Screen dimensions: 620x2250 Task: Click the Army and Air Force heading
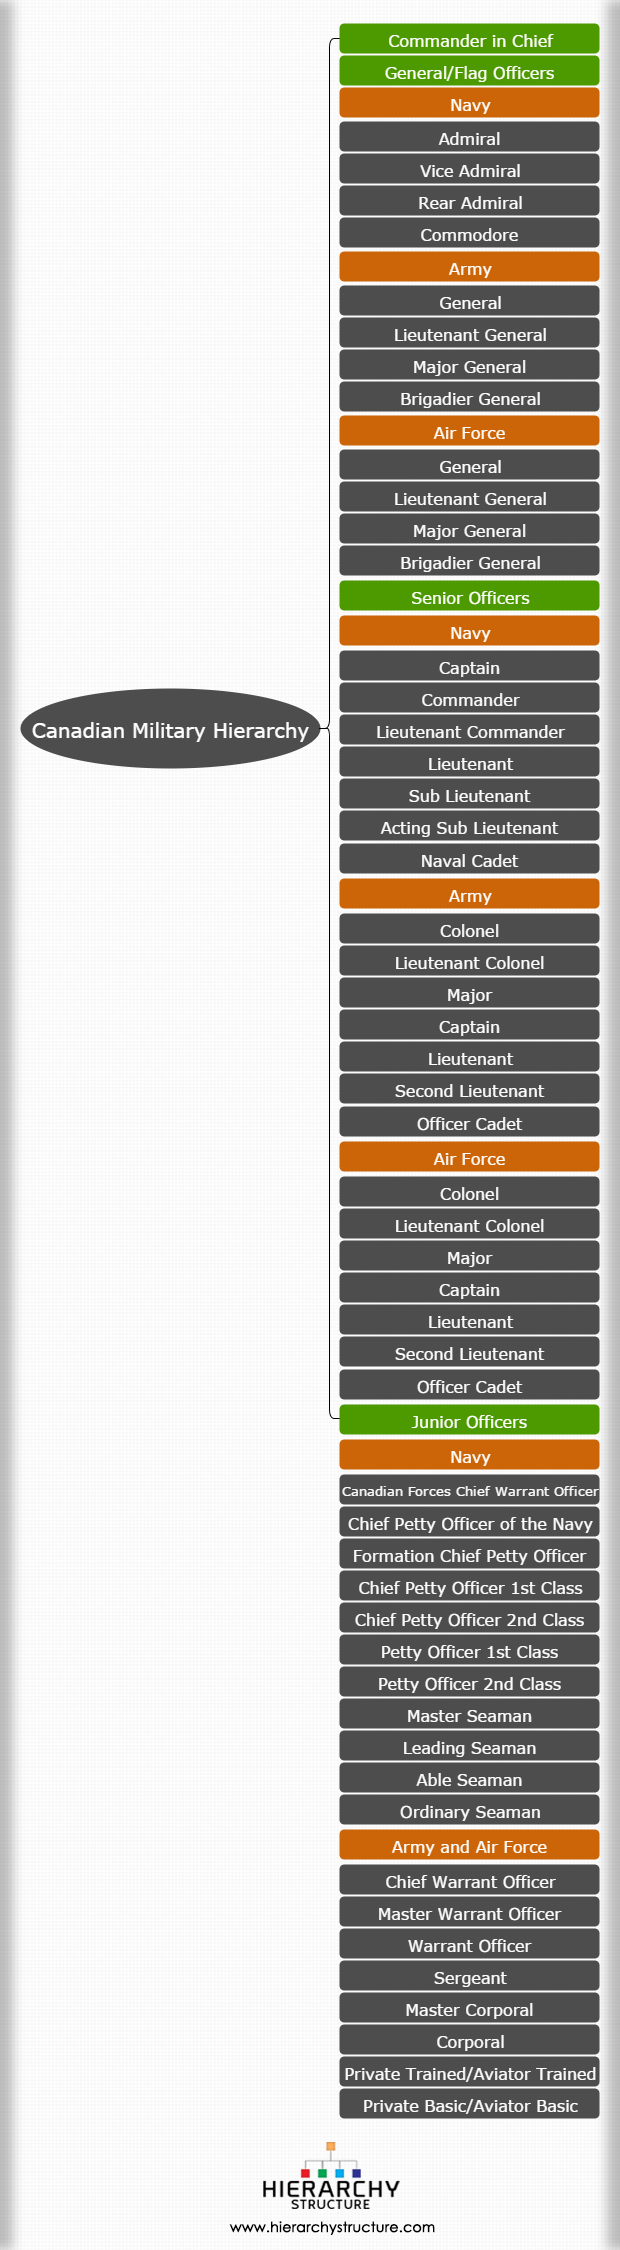pyautogui.click(x=469, y=1846)
